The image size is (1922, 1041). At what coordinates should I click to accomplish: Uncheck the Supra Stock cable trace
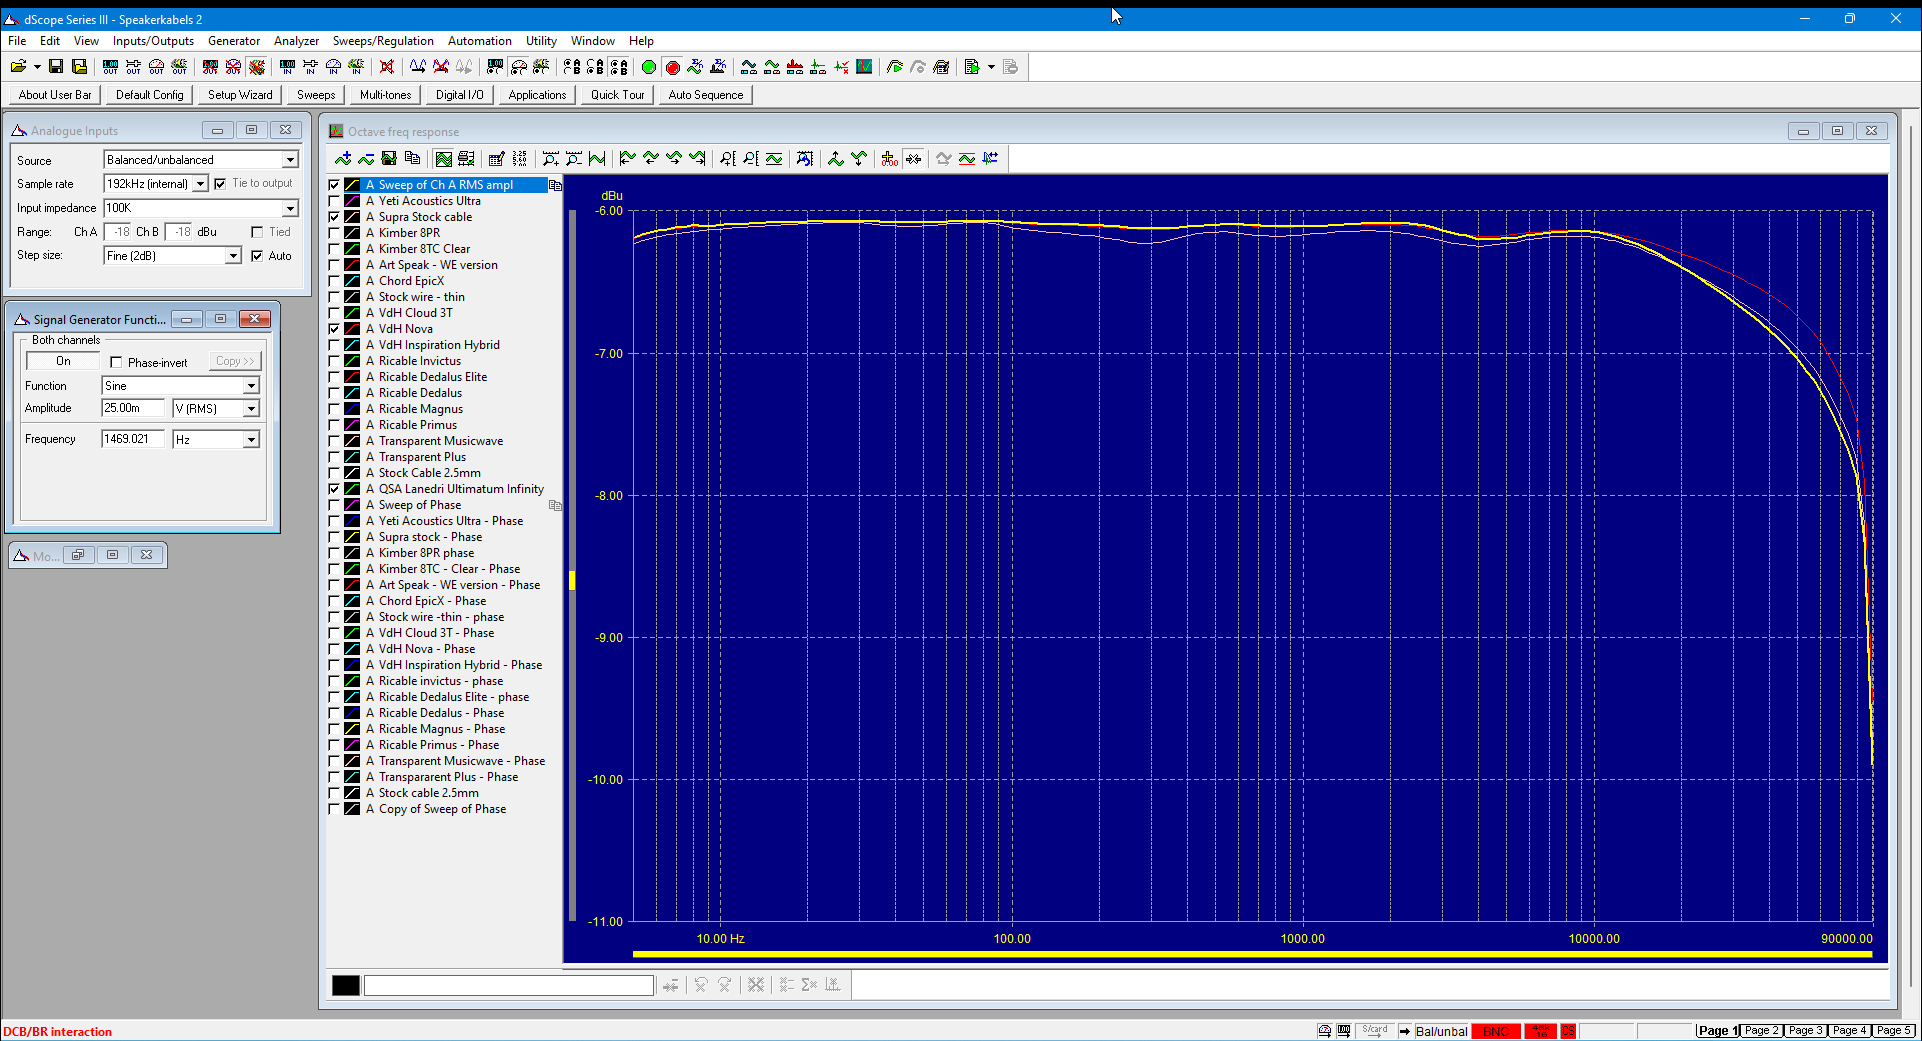pos(334,217)
